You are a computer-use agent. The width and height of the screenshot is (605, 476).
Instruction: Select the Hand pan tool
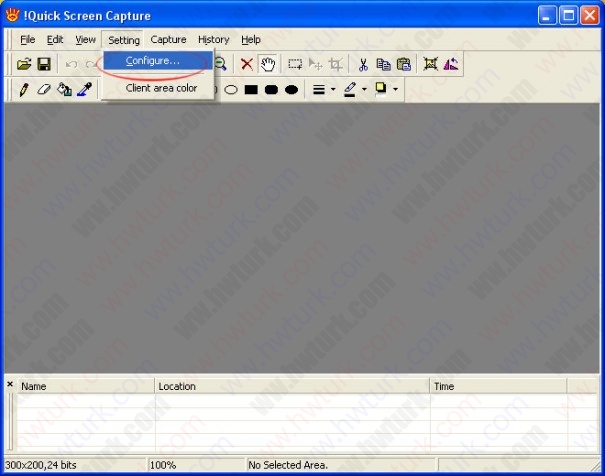pyautogui.click(x=267, y=64)
